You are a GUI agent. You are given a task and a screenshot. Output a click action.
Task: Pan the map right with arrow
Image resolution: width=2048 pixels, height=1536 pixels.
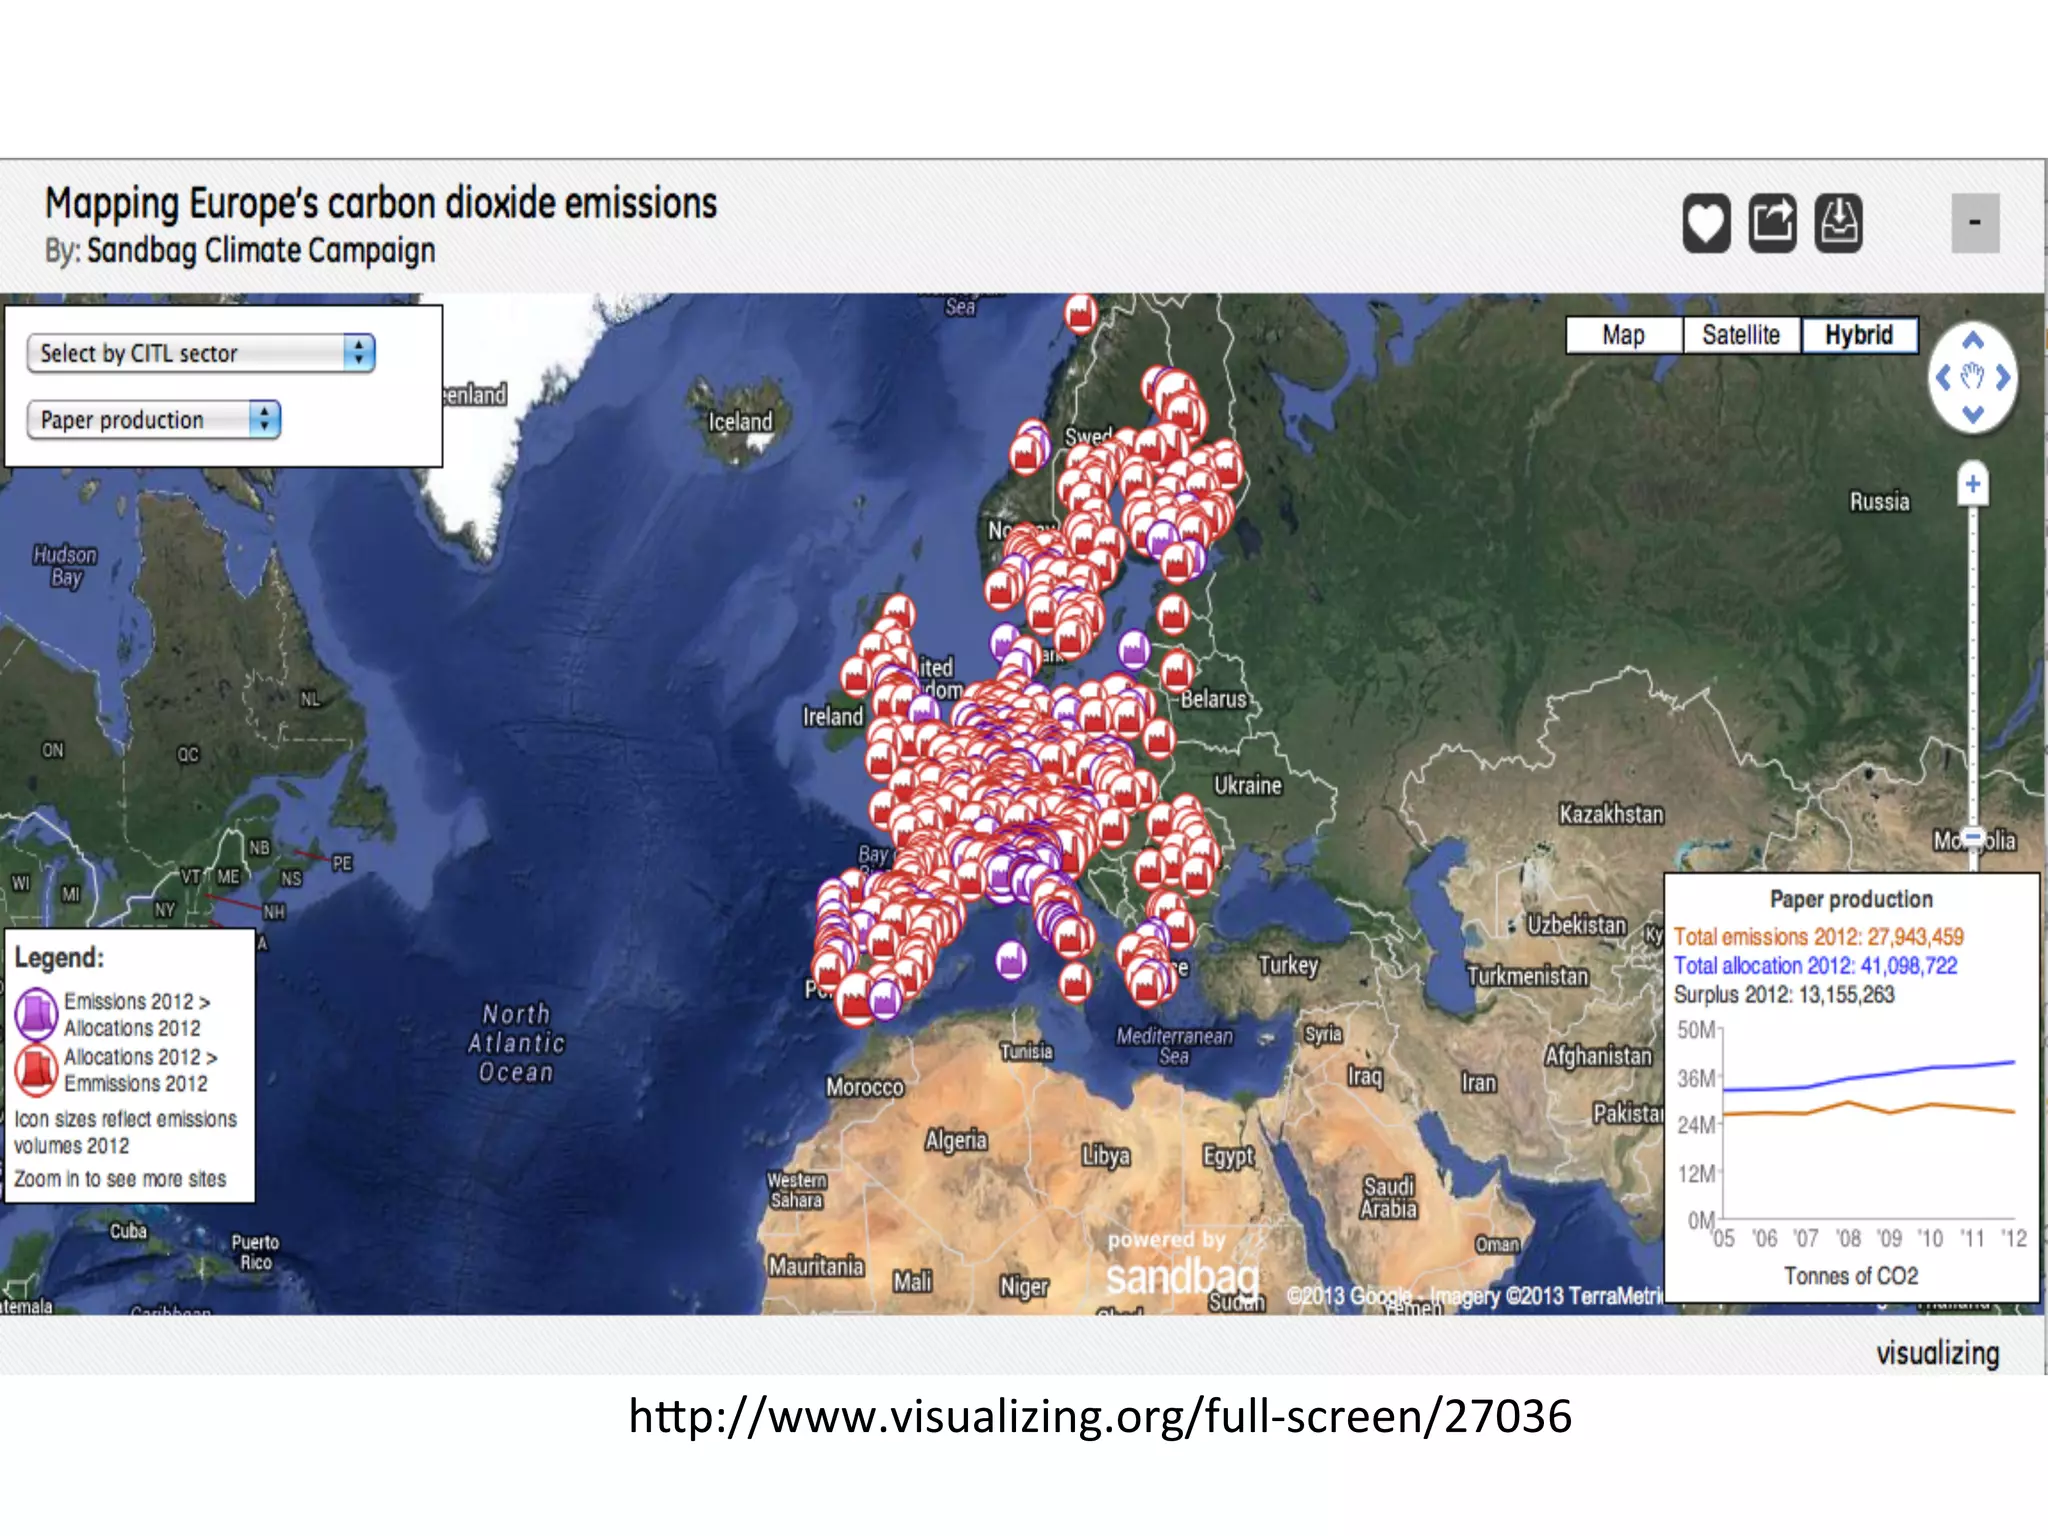pos(2003,378)
